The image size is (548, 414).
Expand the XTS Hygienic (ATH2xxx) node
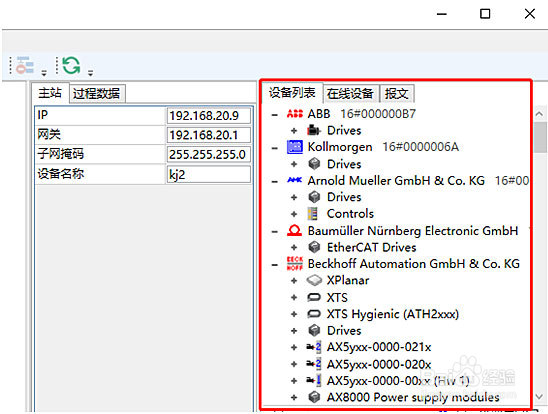tap(294, 314)
